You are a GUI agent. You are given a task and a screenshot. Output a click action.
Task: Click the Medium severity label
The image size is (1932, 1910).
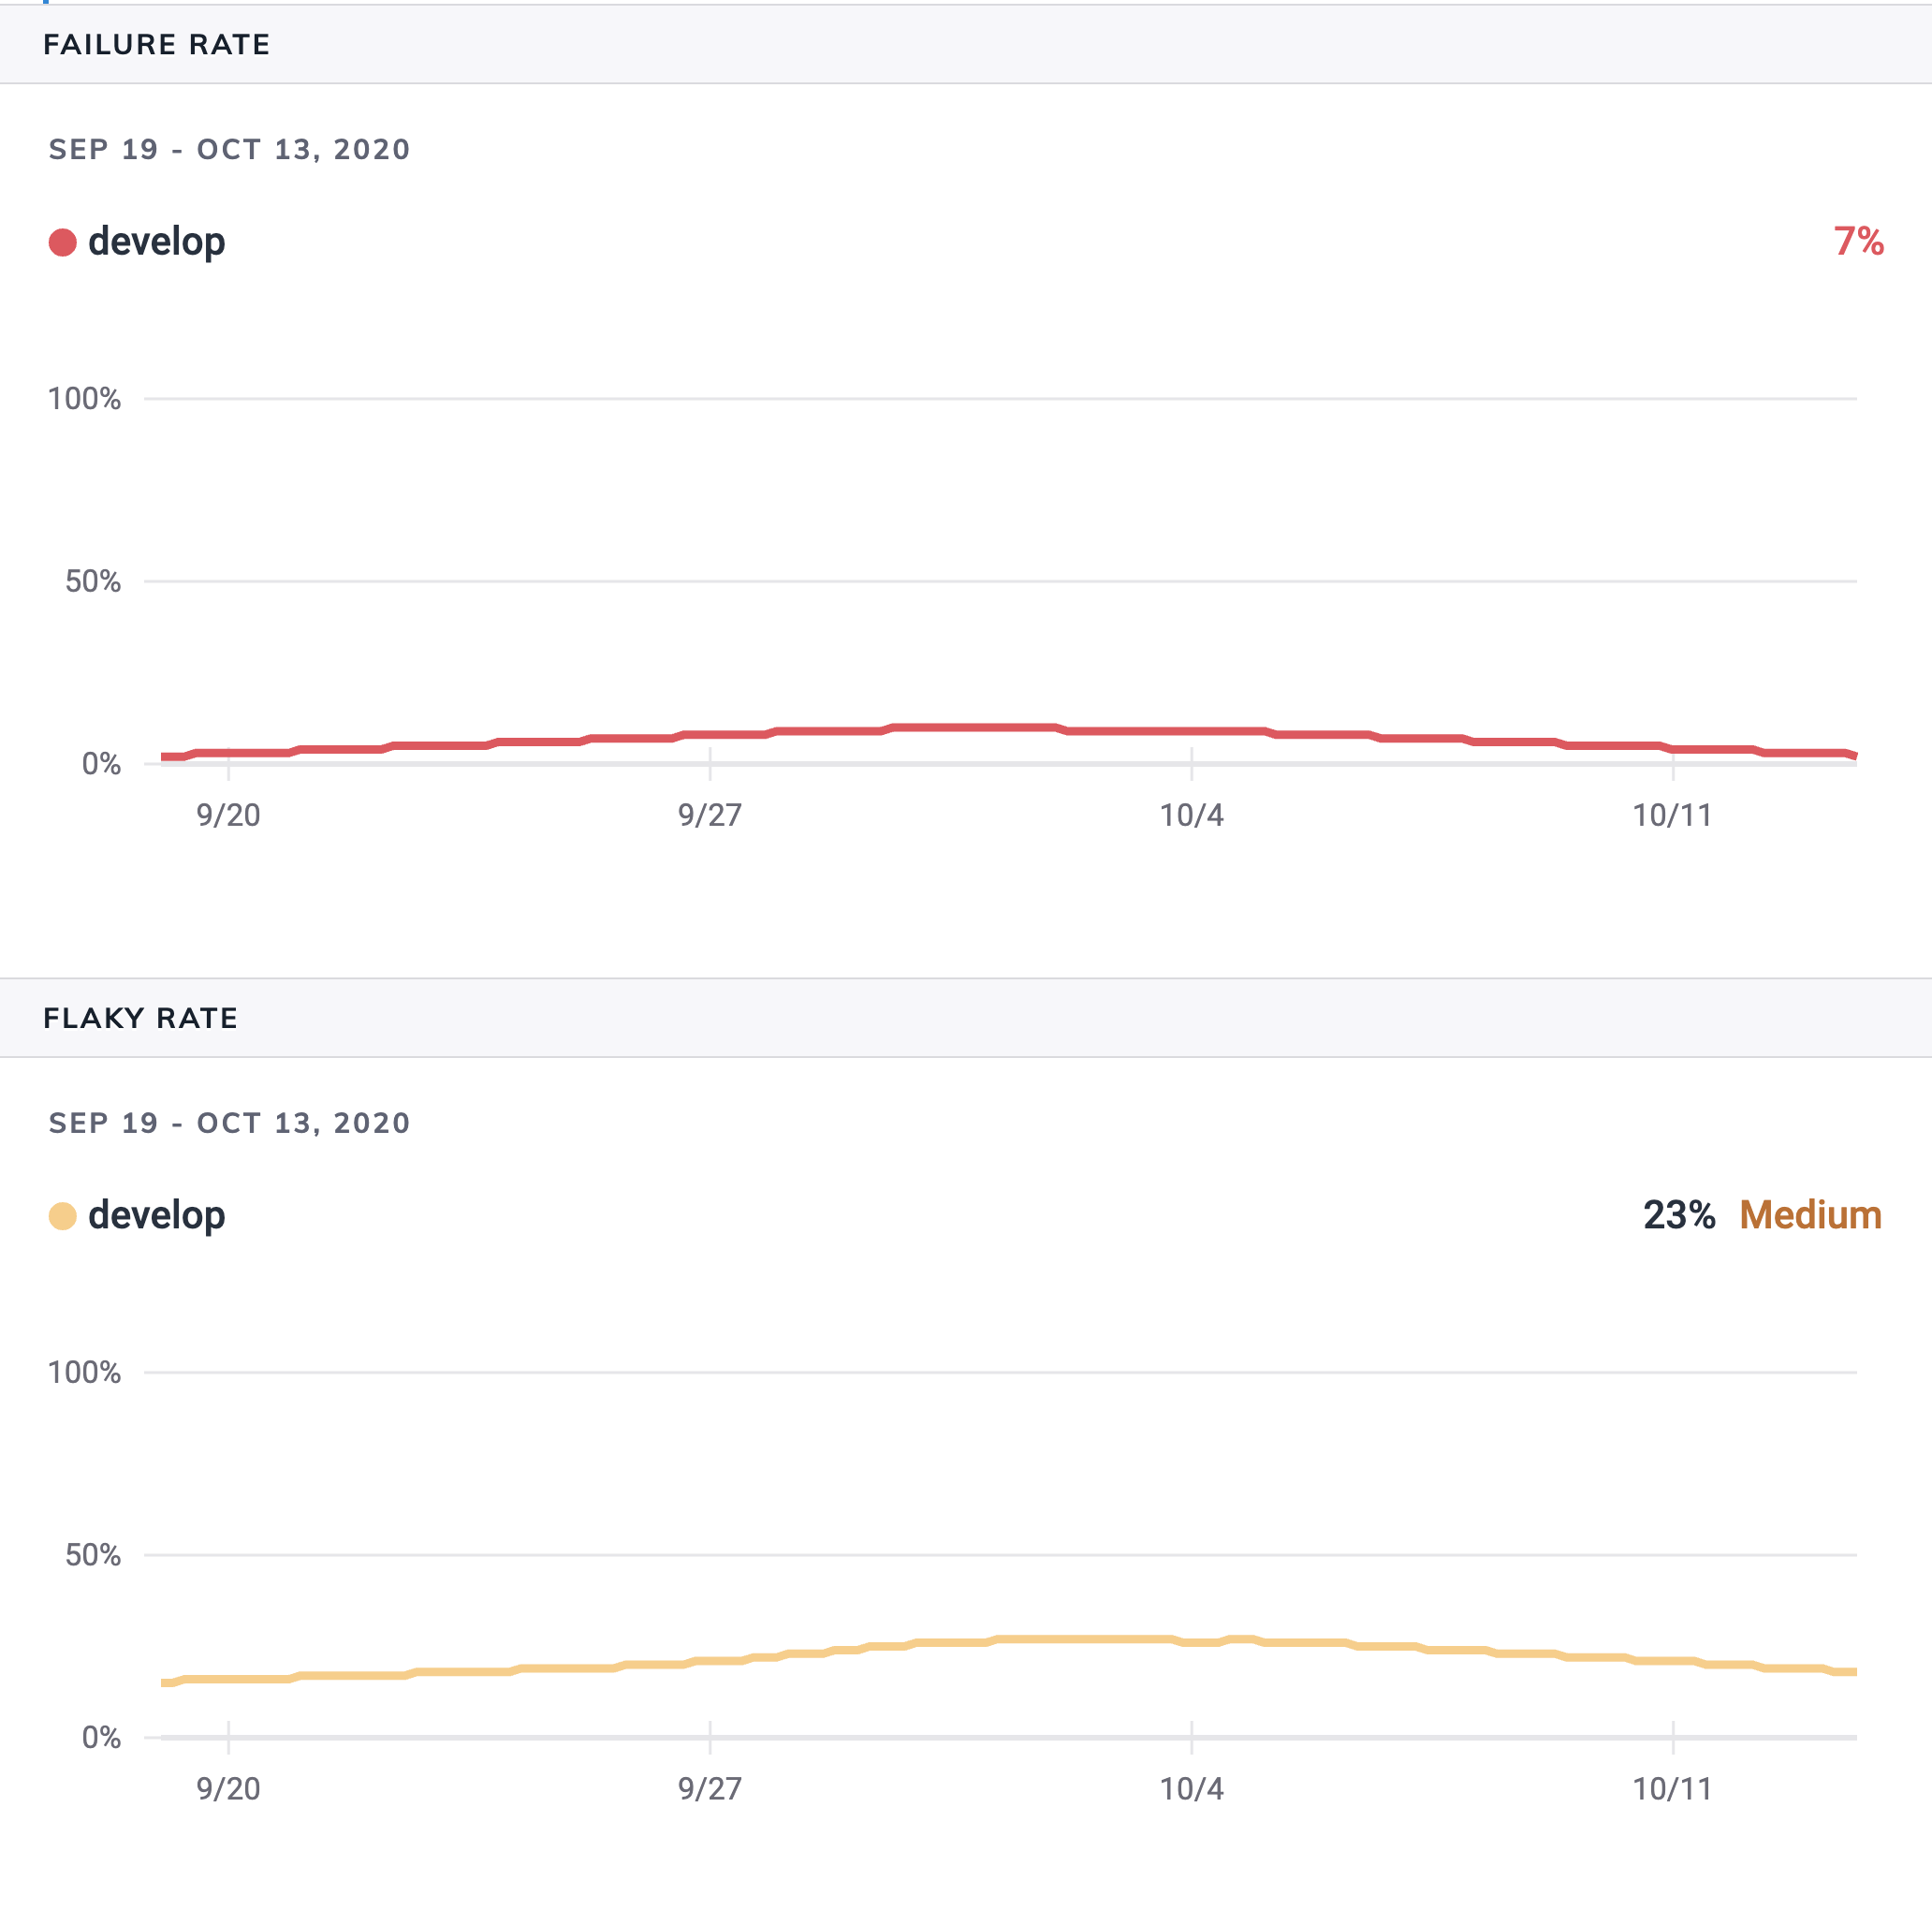[1811, 1213]
